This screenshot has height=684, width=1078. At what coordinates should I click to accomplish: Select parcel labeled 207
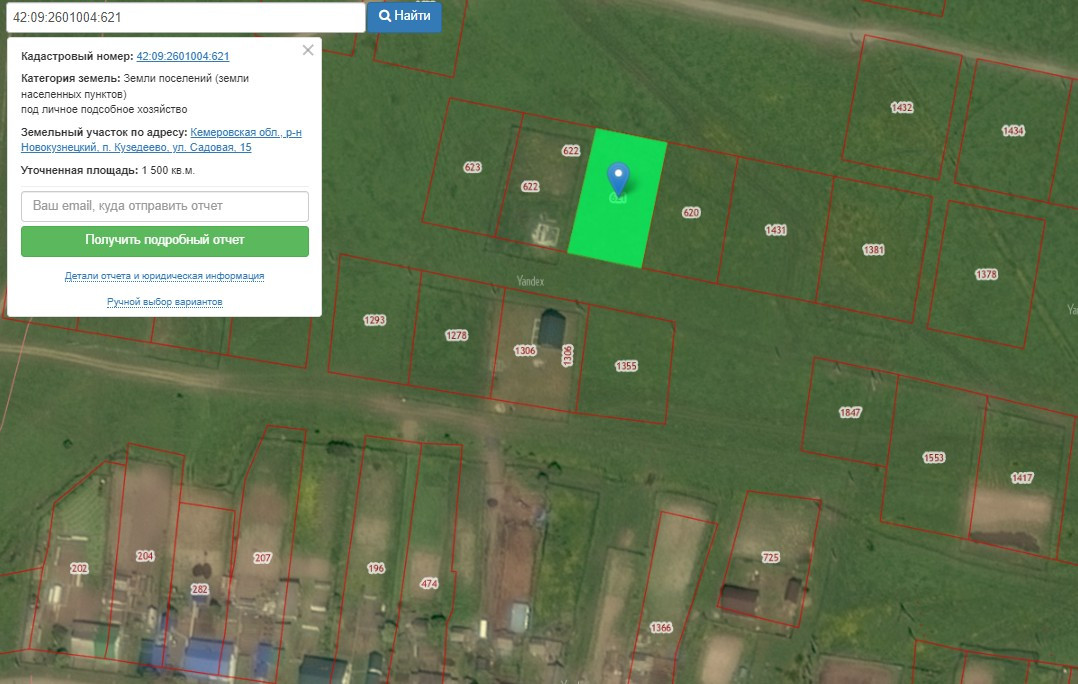262,558
